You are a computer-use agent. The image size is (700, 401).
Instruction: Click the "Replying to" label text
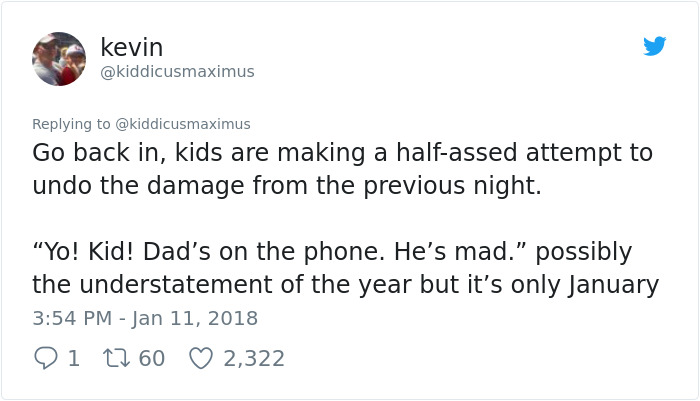(71, 124)
